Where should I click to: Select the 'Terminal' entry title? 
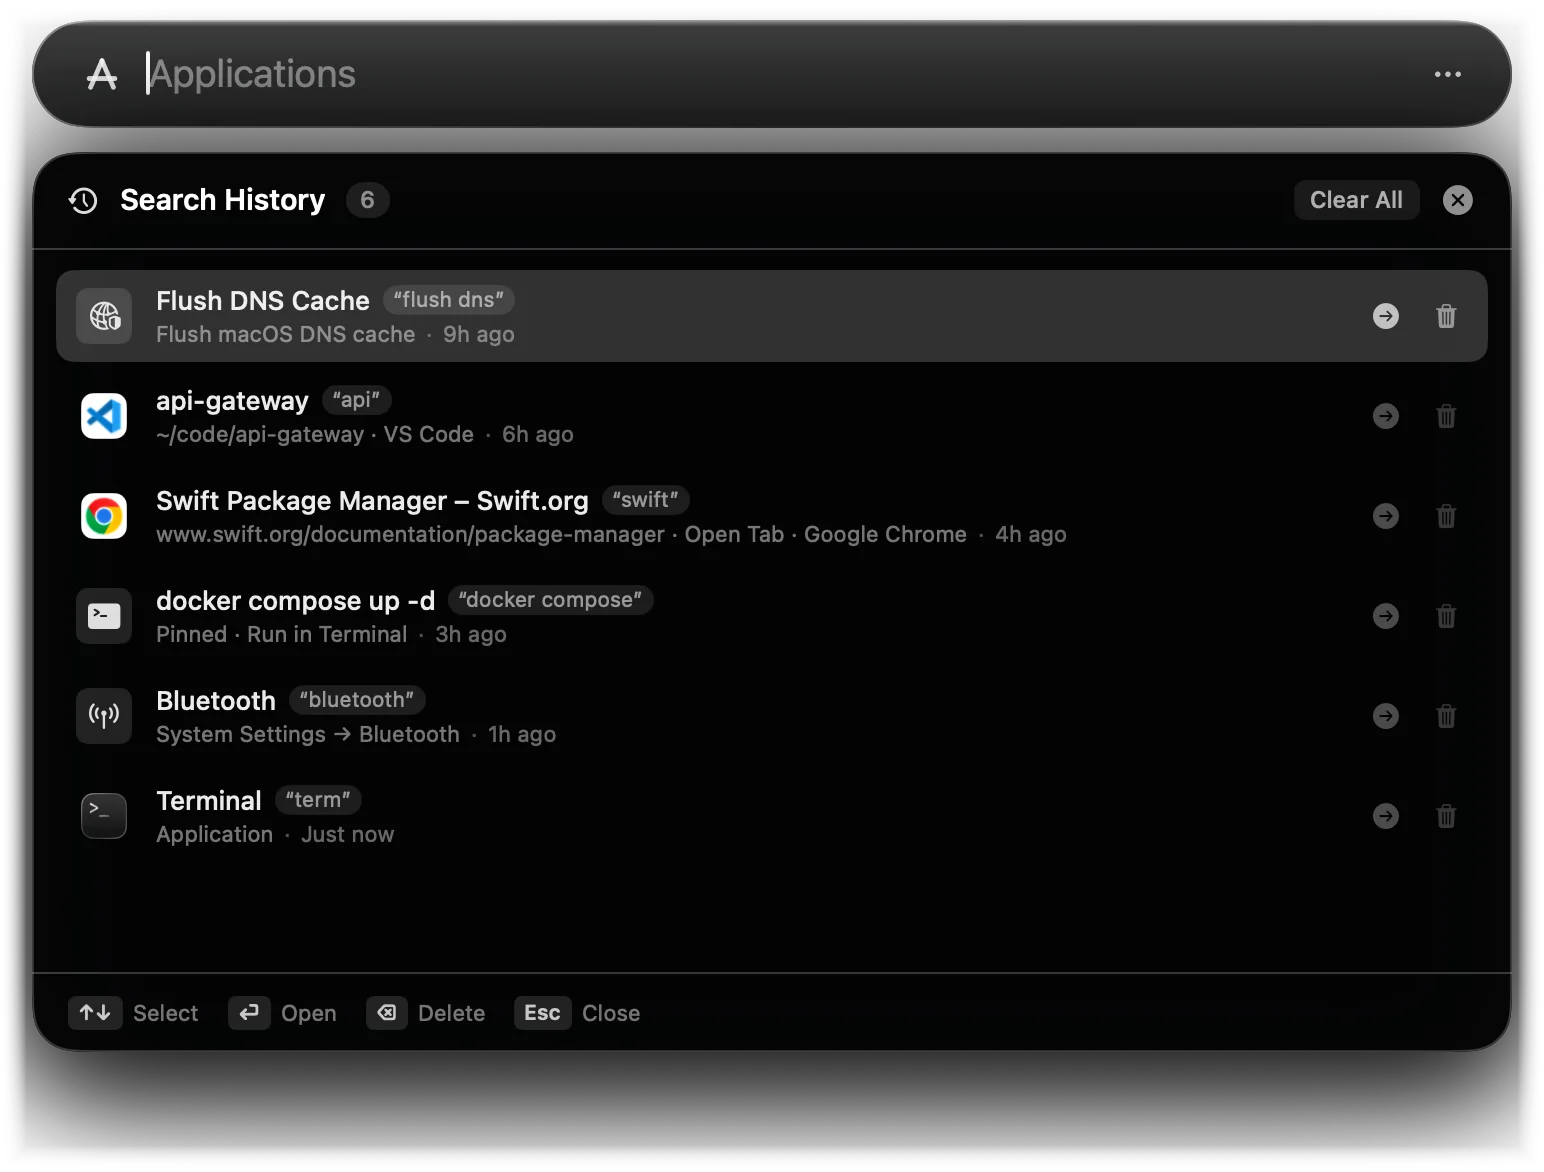point(209,801)
